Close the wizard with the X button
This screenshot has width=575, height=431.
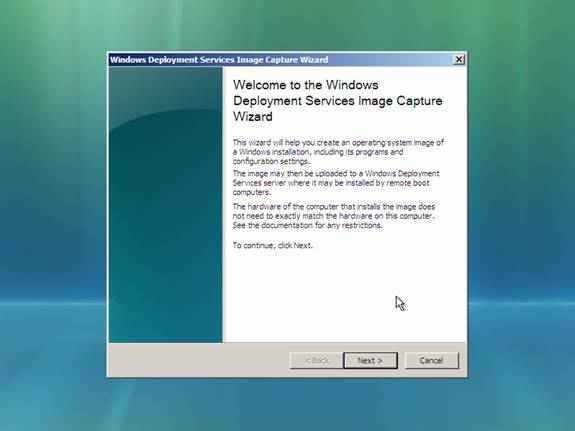tap(459, 59)
